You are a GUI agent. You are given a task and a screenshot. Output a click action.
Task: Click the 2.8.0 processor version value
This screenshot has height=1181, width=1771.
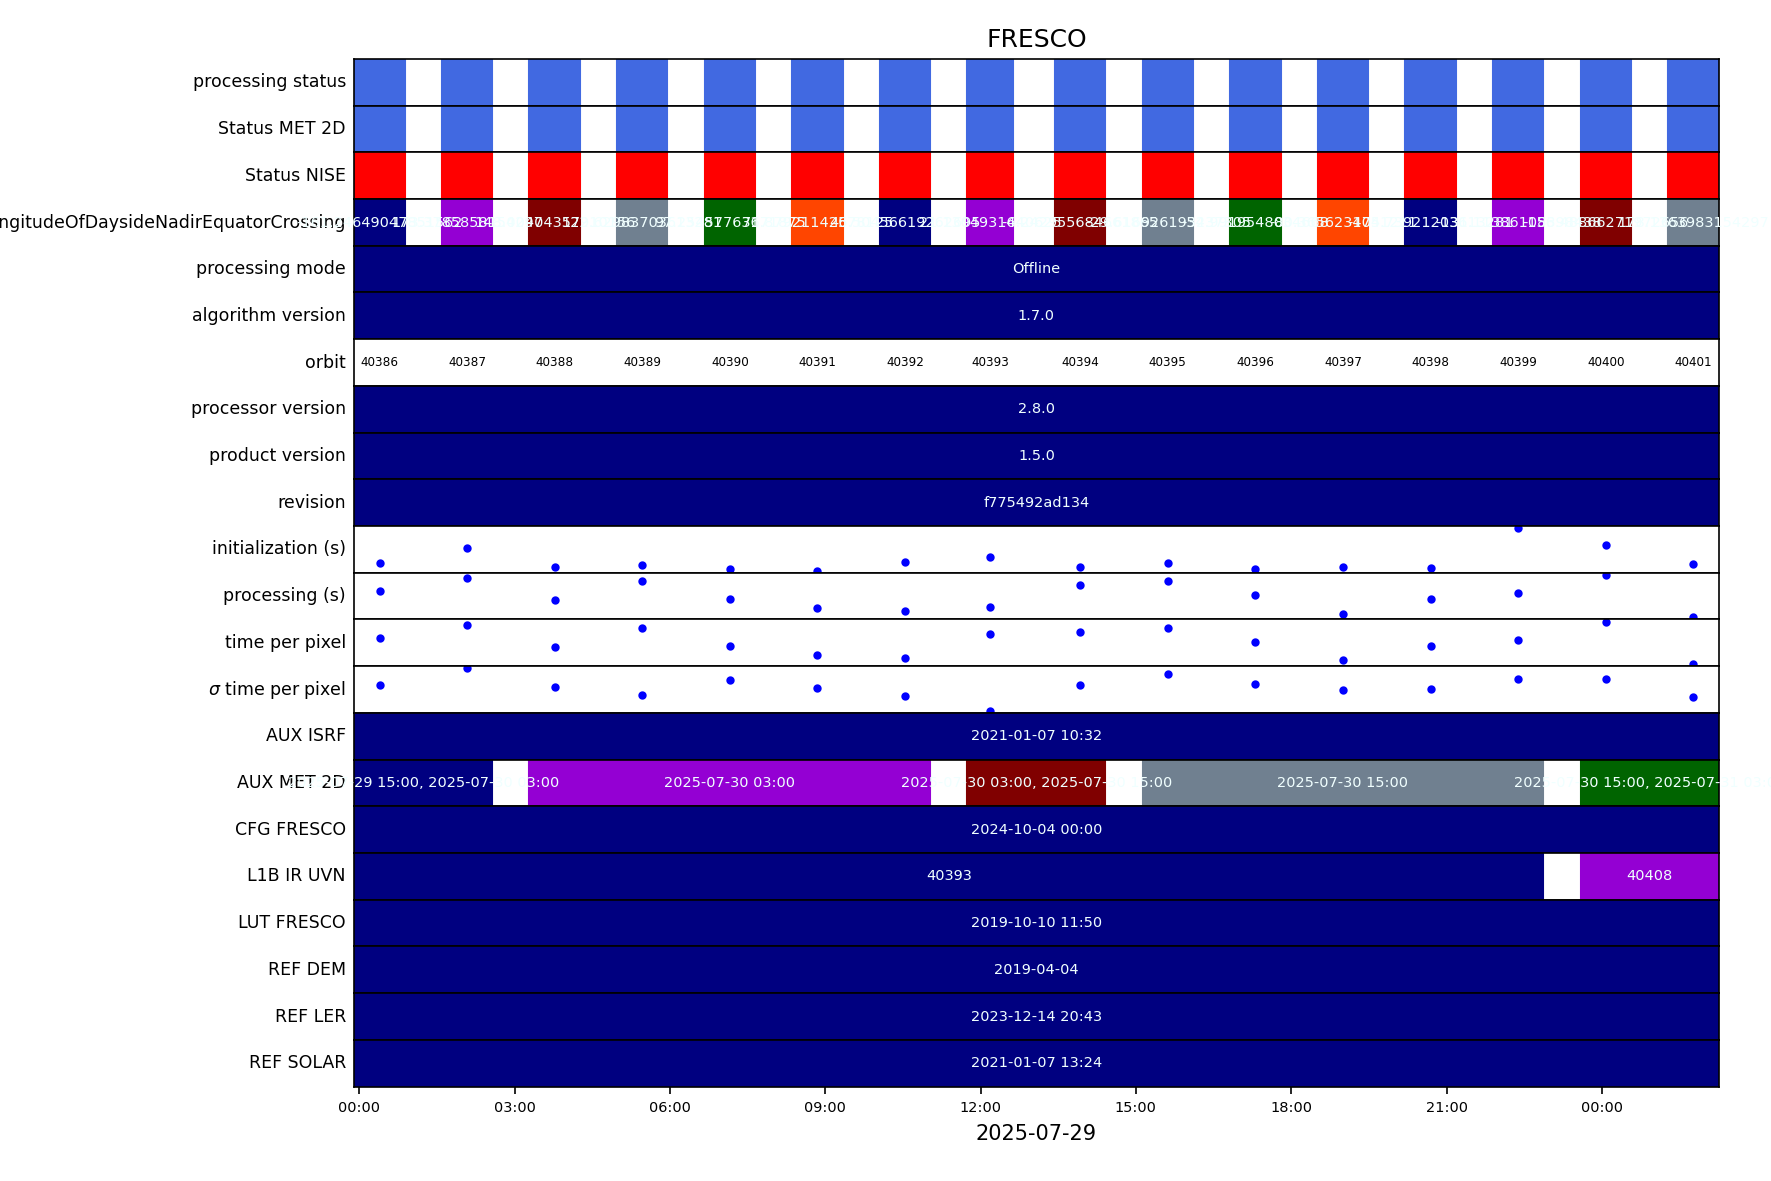click(1036, 409)
